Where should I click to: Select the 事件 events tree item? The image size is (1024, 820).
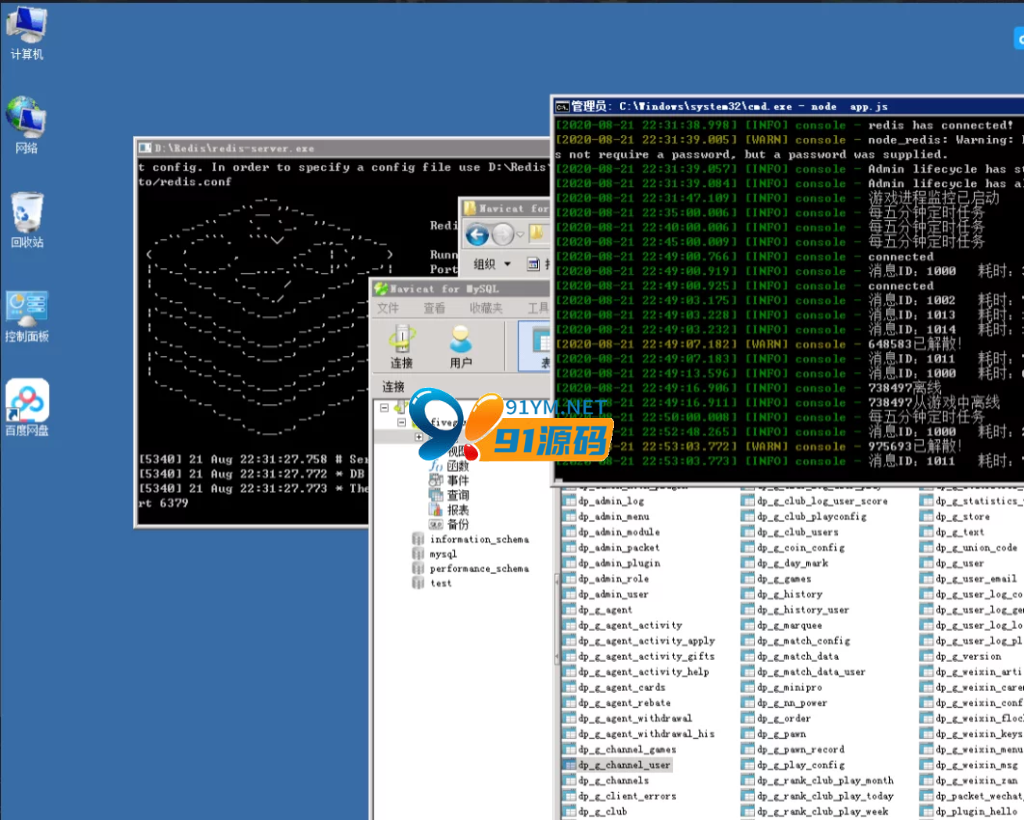coord(458,481)
